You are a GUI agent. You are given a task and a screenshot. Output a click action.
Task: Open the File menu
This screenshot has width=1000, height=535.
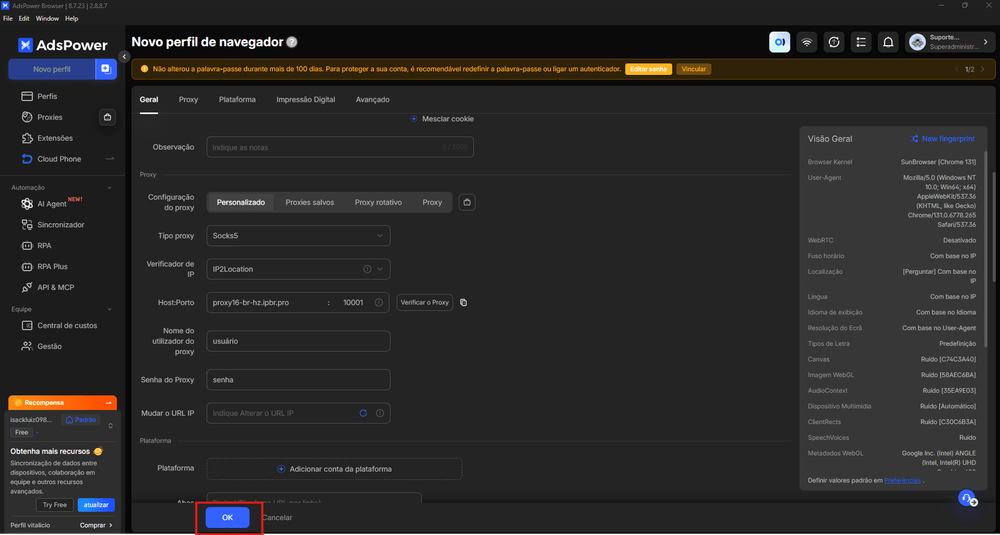(8, 18)
